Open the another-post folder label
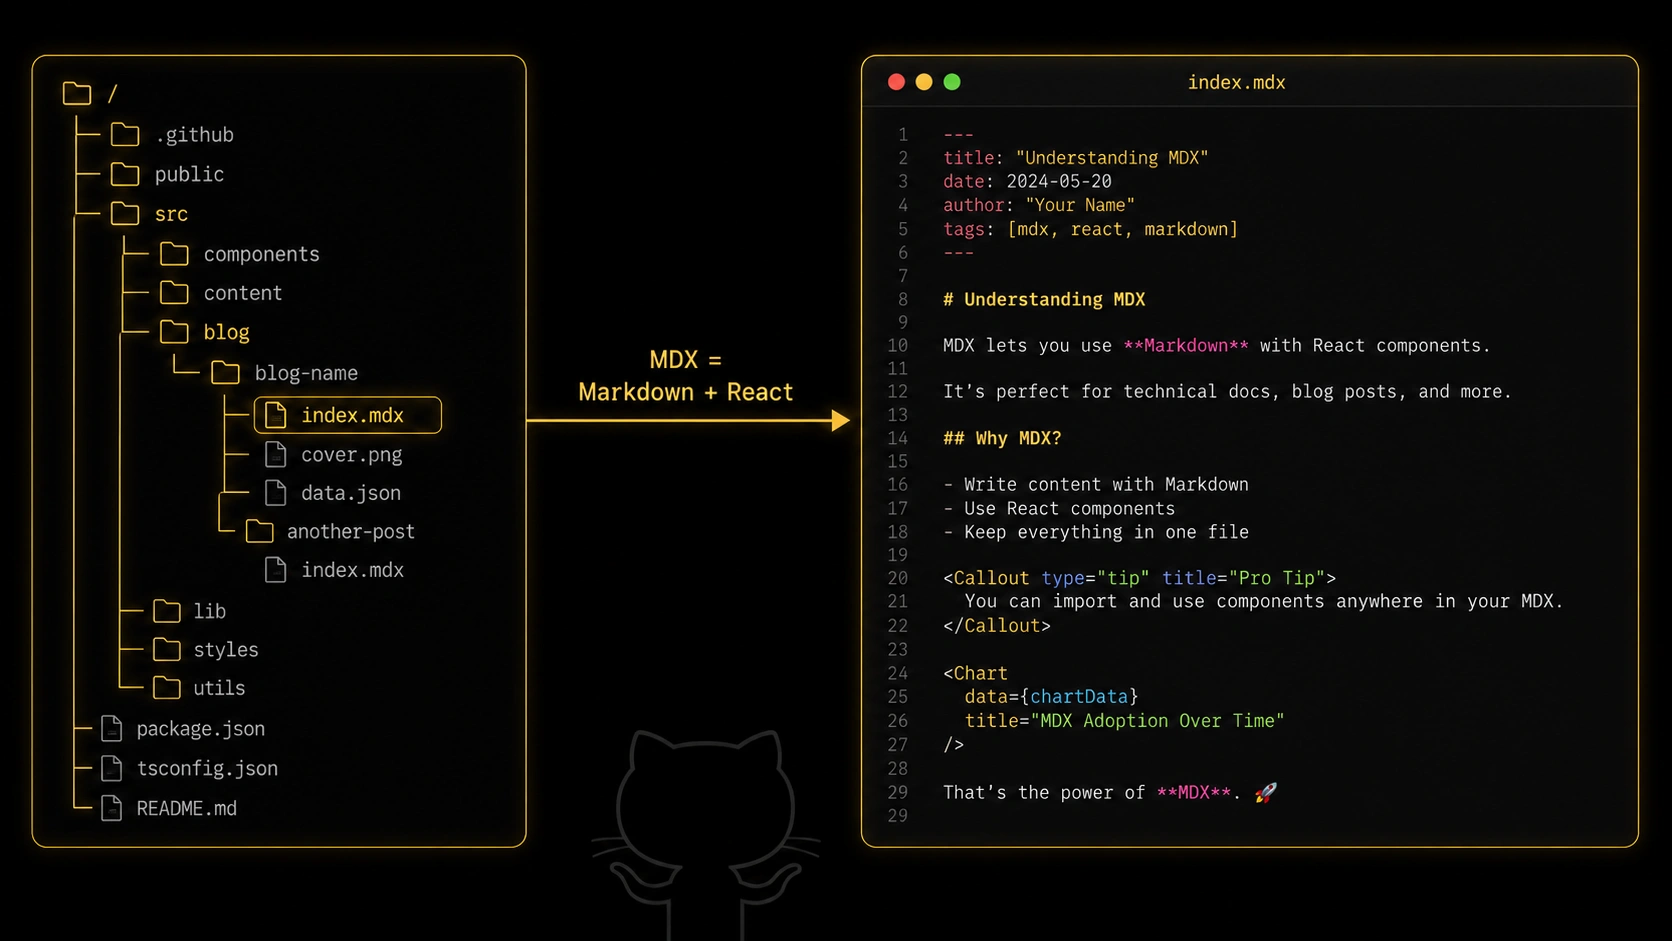This screenshot has width=1672, height=941. coord(351,531)
